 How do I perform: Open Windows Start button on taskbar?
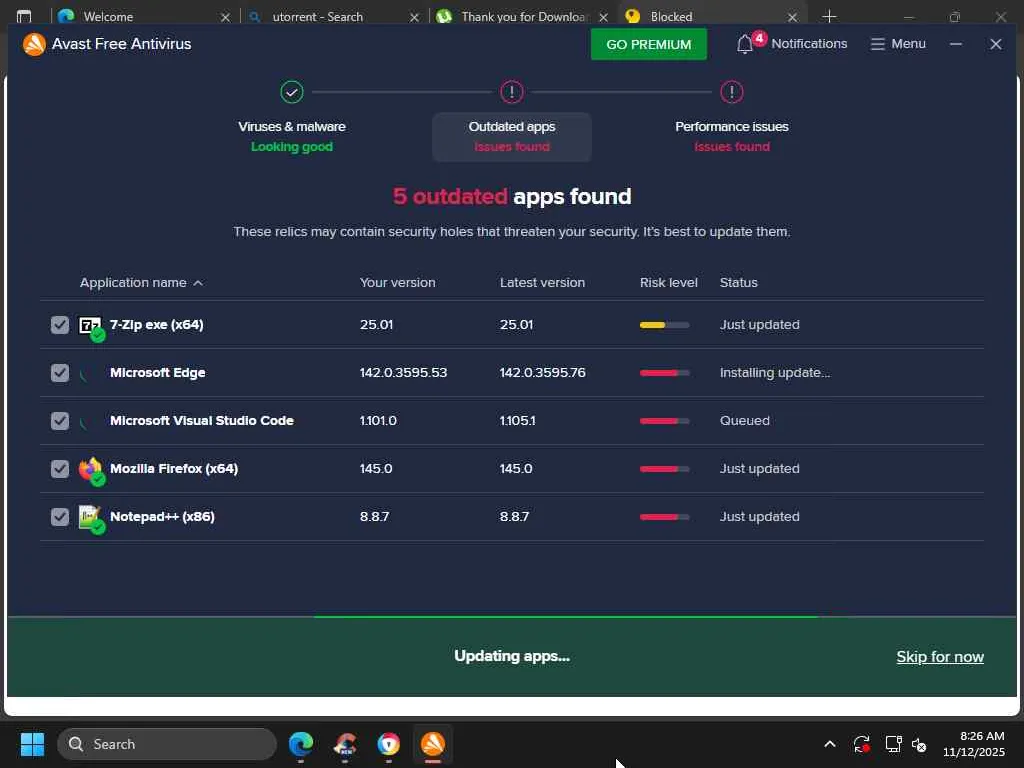coord(32,744)
